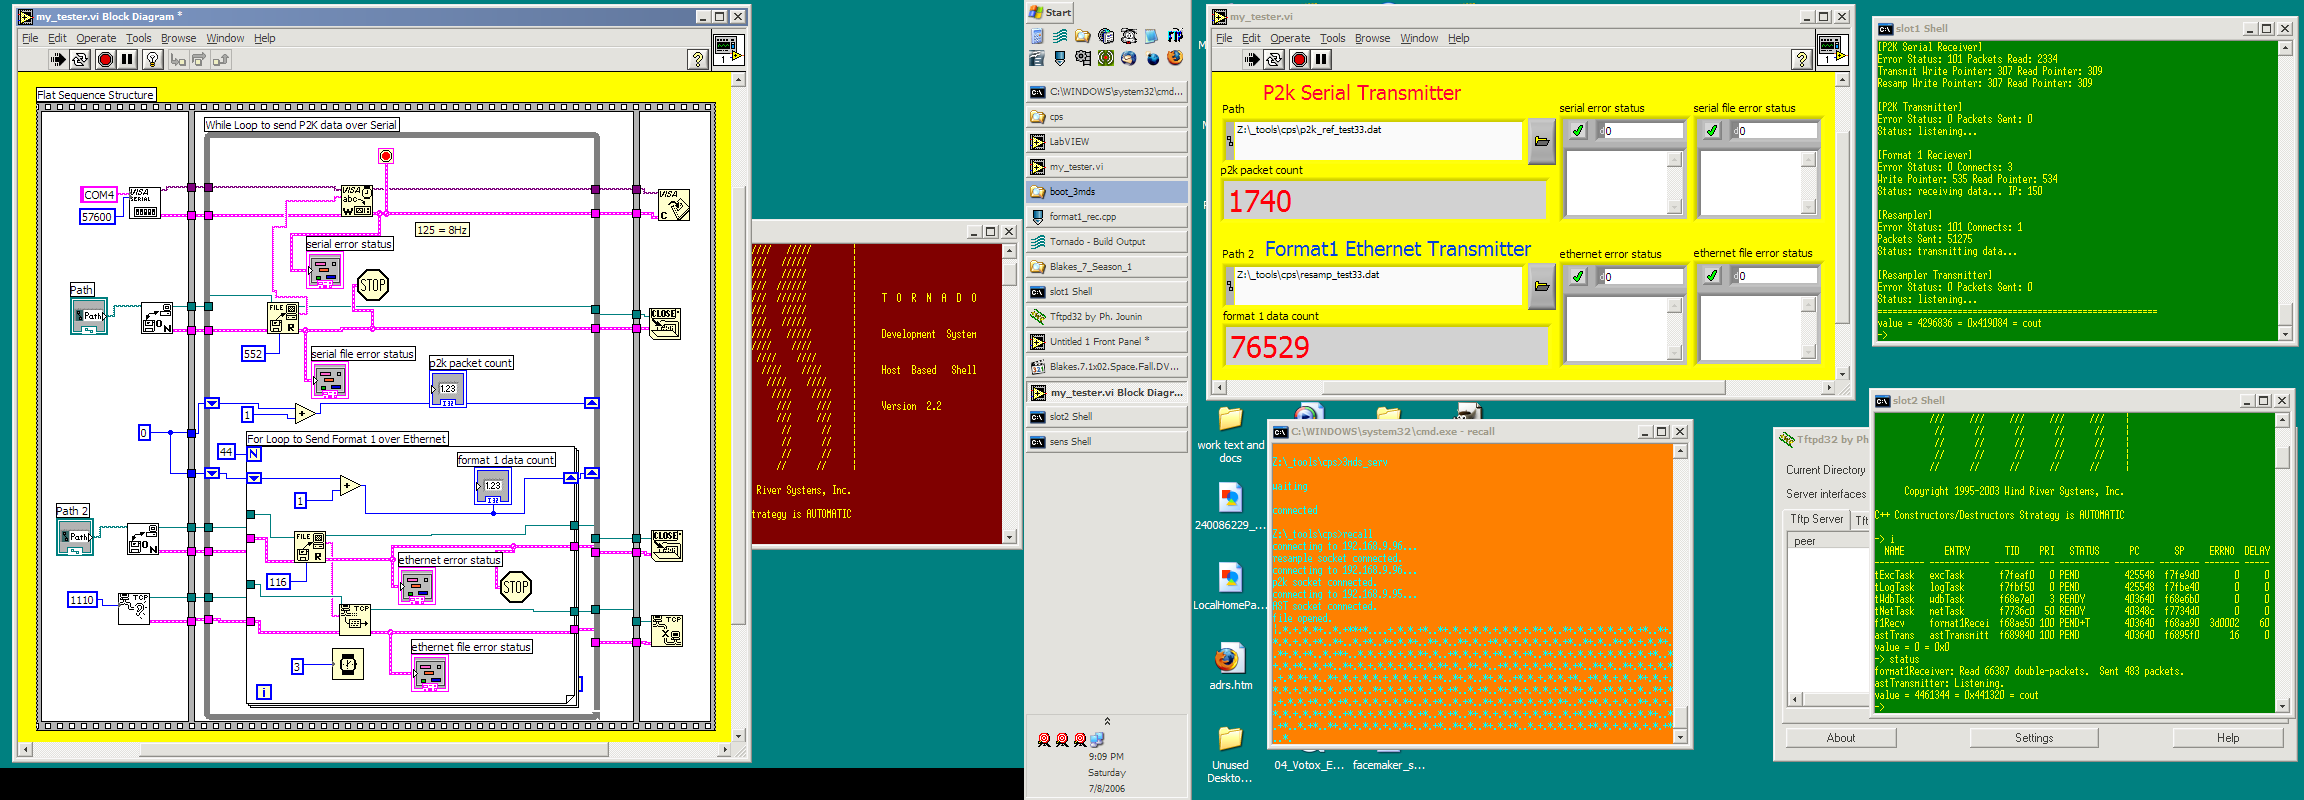Click the About button in Tftpd32
The width and height of the screenshot is (2304, 800).
(1840, 738)
